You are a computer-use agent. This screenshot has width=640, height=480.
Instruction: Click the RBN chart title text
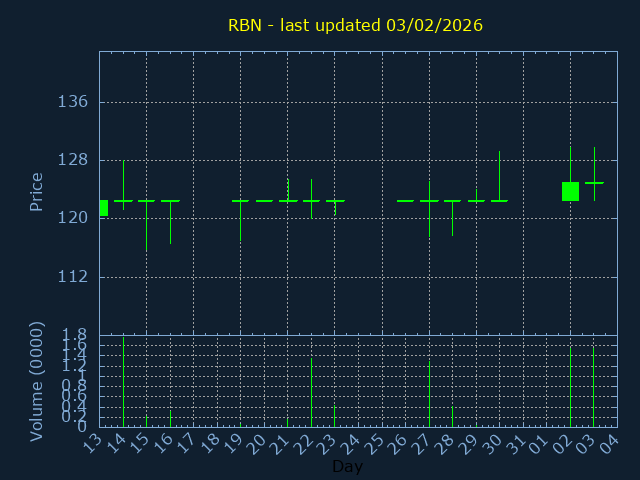tap(355, 25)
